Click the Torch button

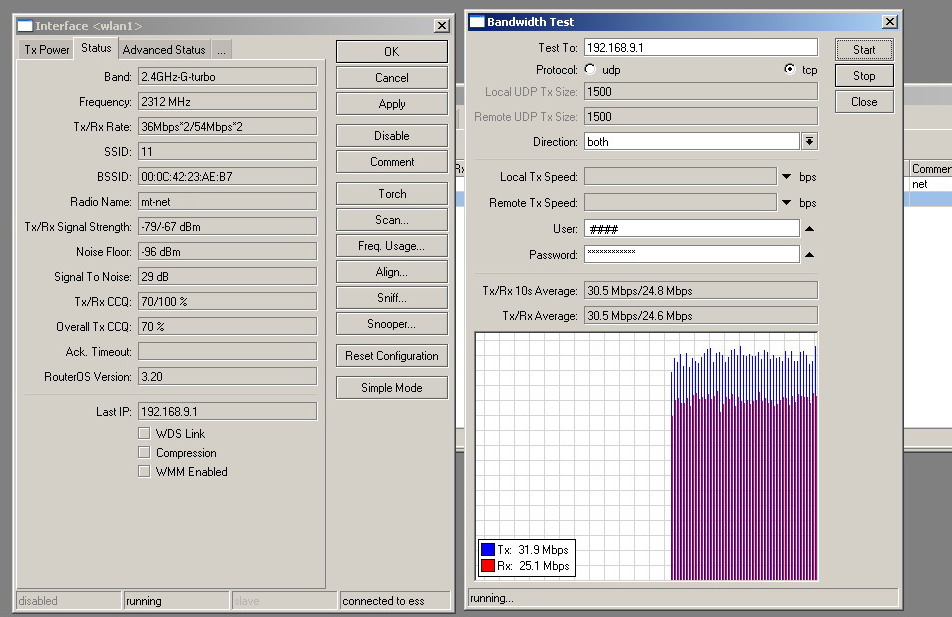392,194
